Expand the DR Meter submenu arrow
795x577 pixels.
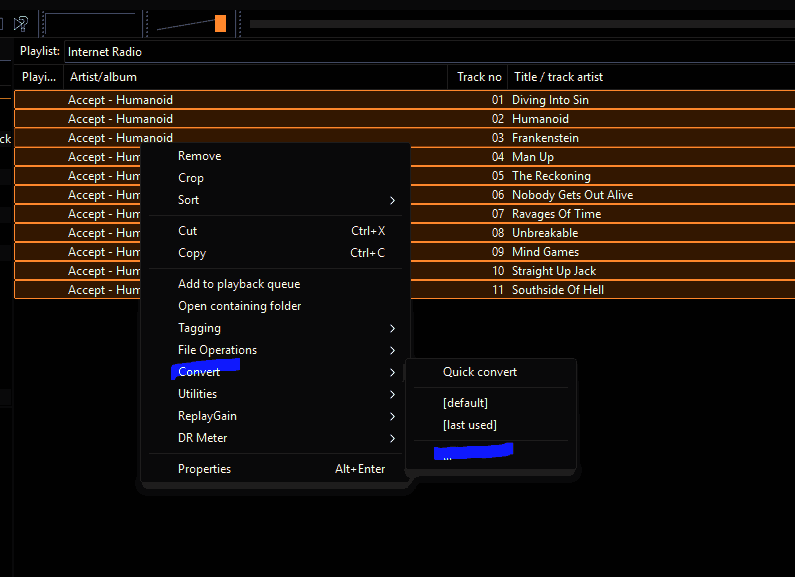(x=392, y=439)
